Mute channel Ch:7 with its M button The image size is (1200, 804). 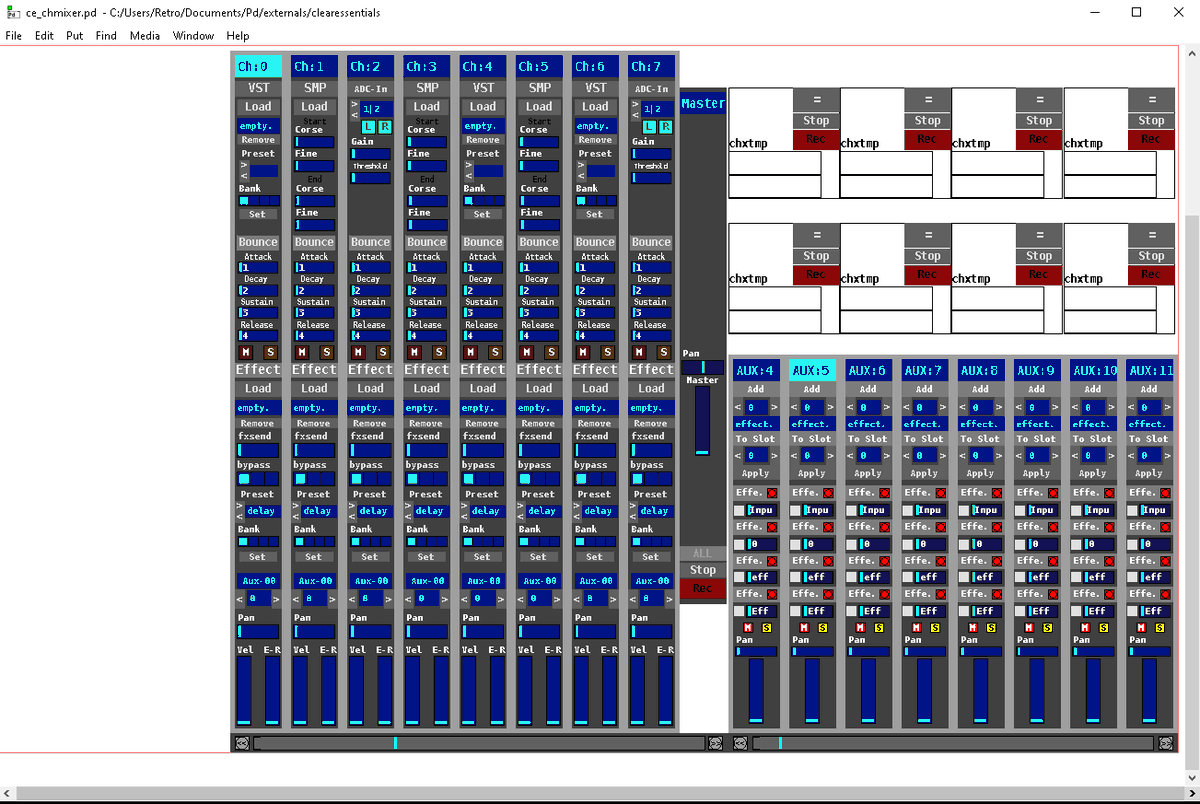(640, 352)
